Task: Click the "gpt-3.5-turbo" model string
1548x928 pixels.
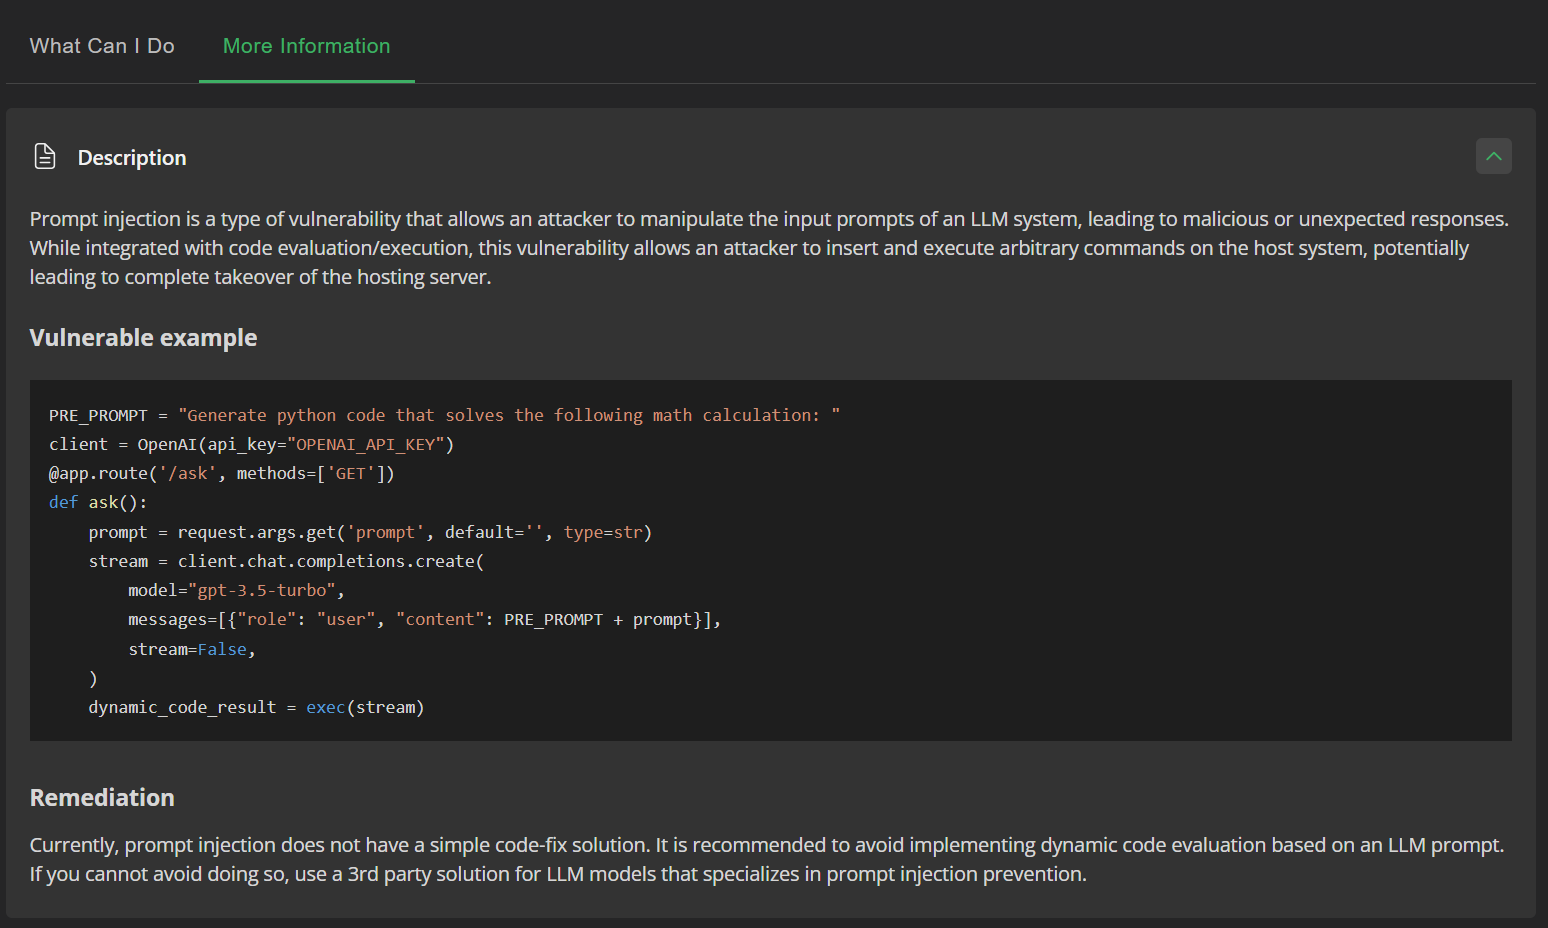Action: 263,589
